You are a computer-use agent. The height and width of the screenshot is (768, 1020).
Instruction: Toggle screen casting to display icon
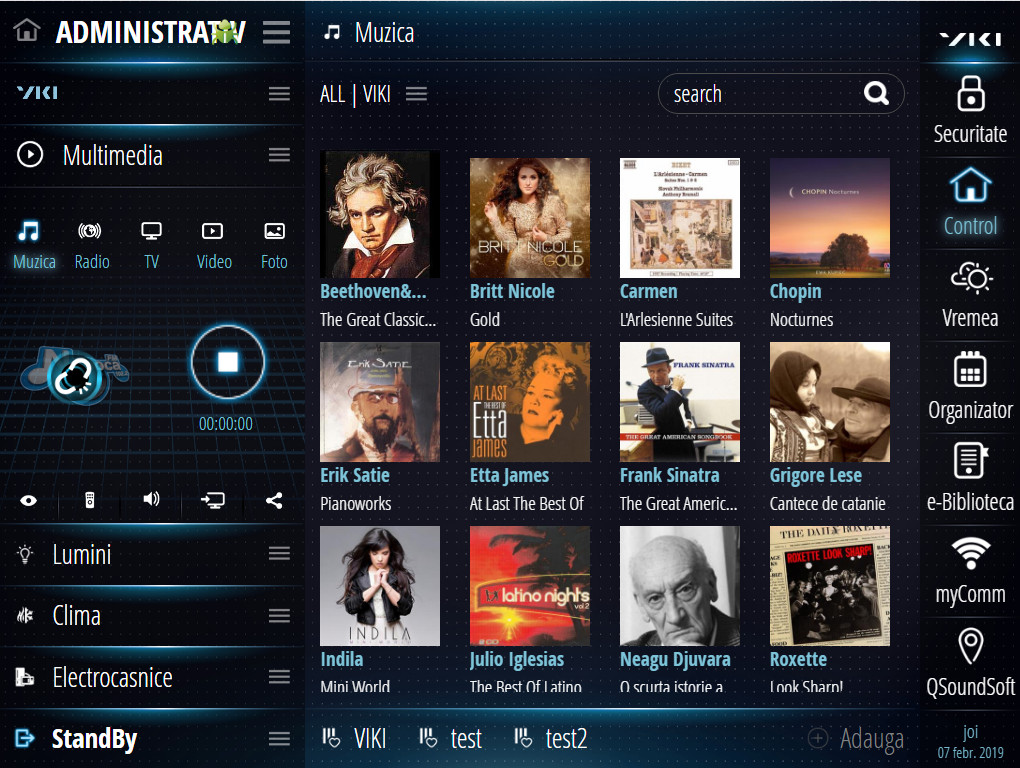tap(212, 500)
